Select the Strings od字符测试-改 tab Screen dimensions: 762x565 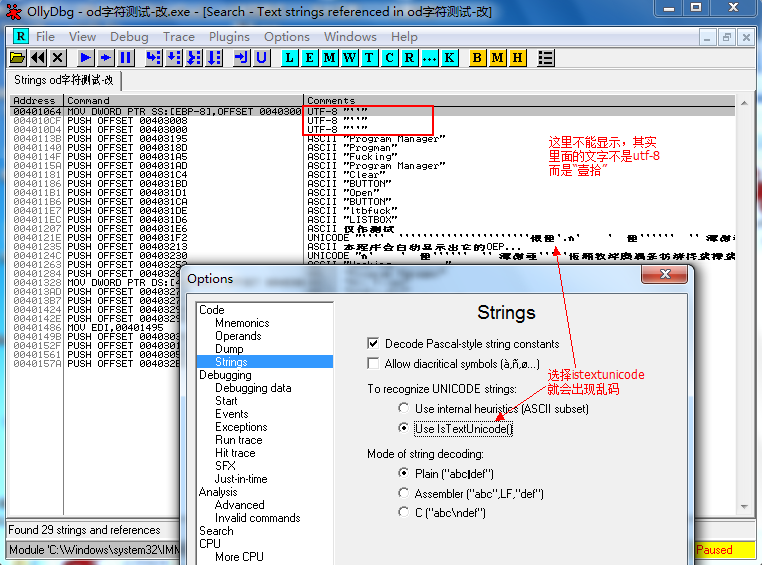(x=64, y=80)
